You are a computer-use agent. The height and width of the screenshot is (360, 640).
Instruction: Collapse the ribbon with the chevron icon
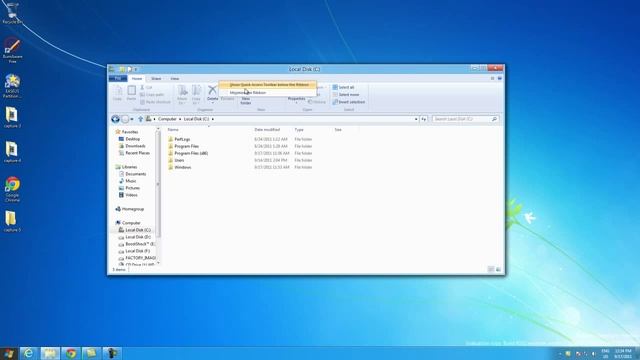492,78
